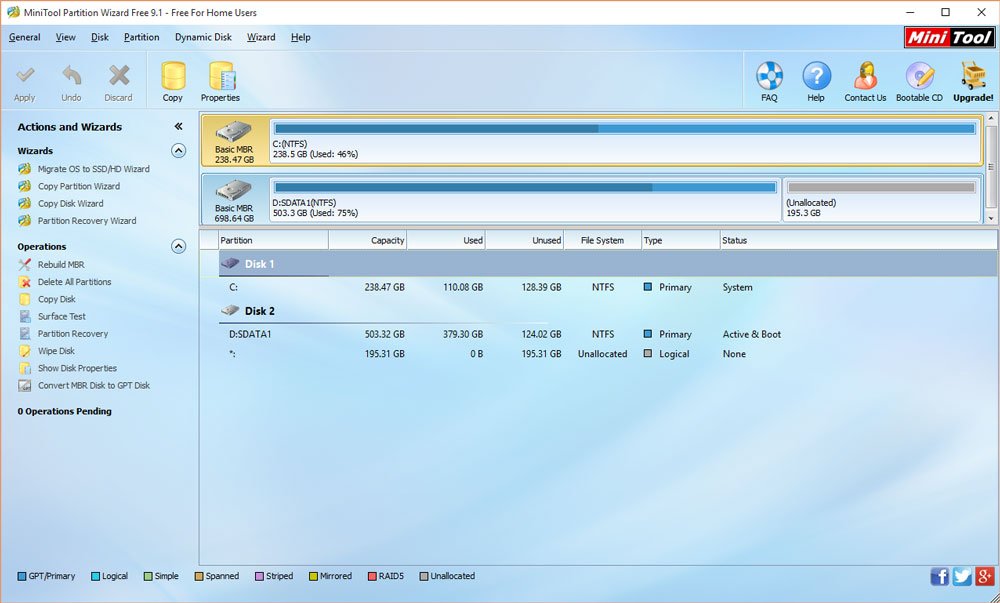Viewport: 1000px width, 603px height.
Task: Click the Type column header
Action: point(680,240)
